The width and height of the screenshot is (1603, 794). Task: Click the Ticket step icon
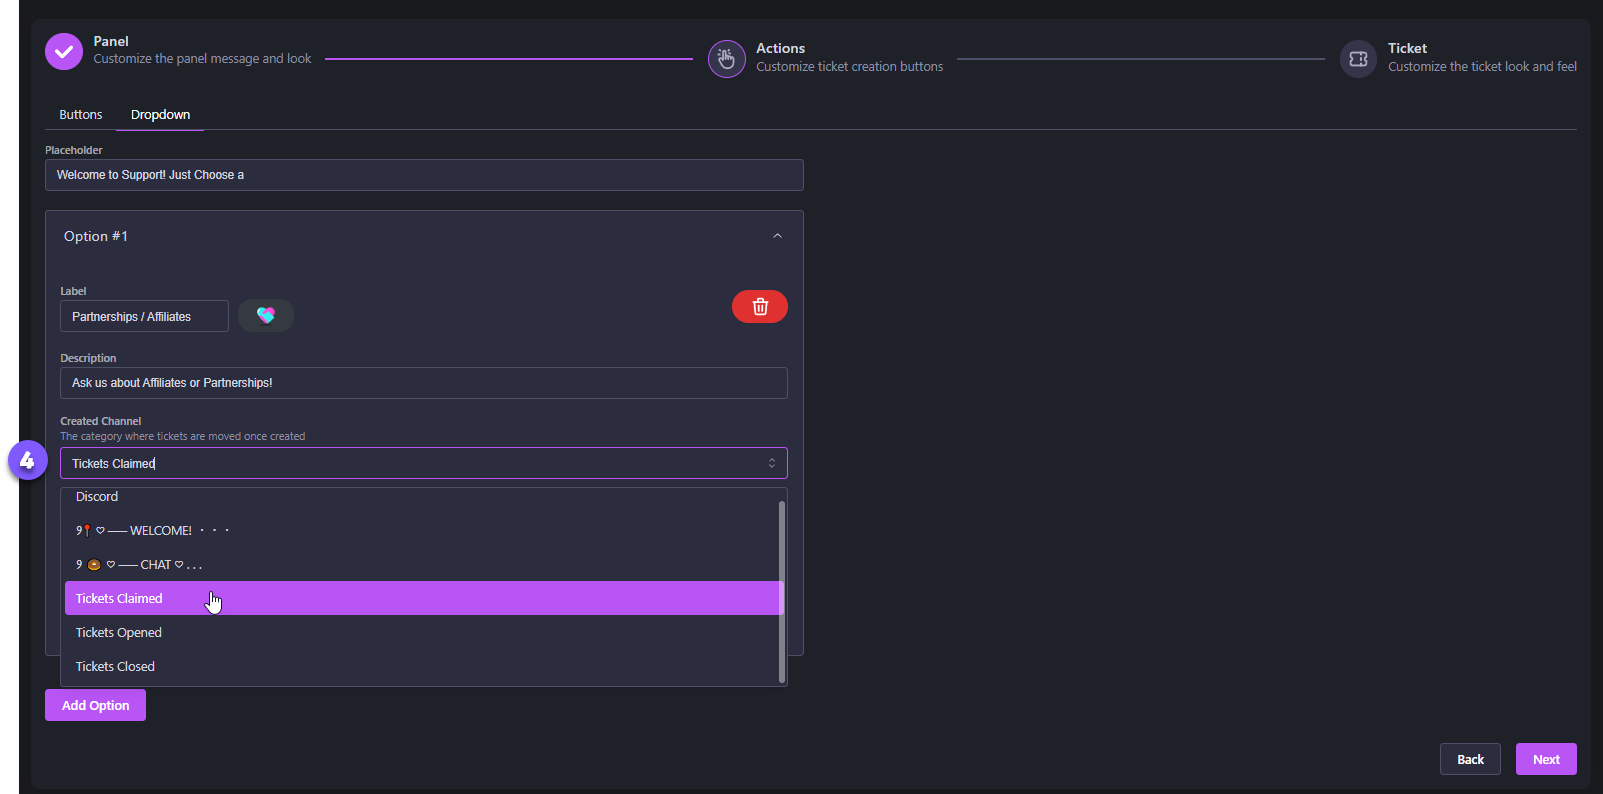click(x=1358, y=59)
